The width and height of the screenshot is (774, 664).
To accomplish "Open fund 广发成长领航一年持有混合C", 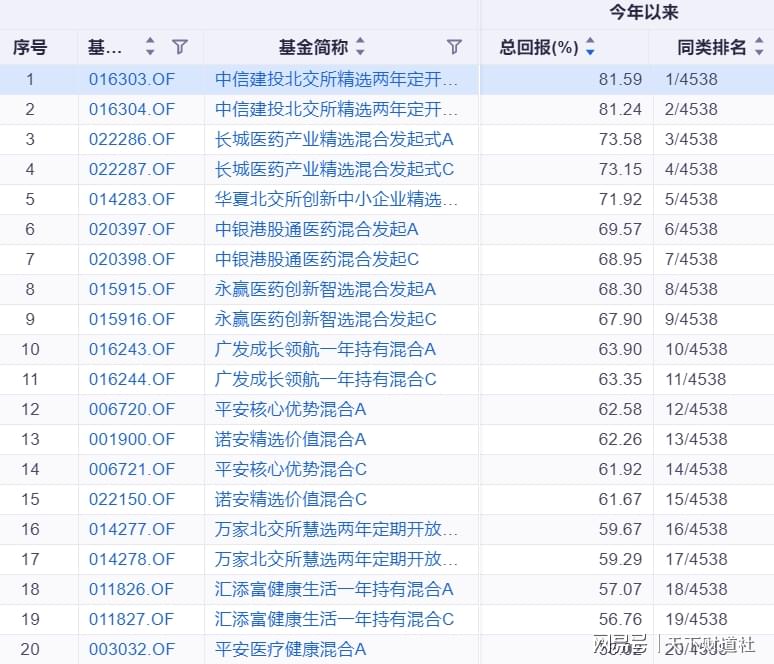I will (325, 379).
